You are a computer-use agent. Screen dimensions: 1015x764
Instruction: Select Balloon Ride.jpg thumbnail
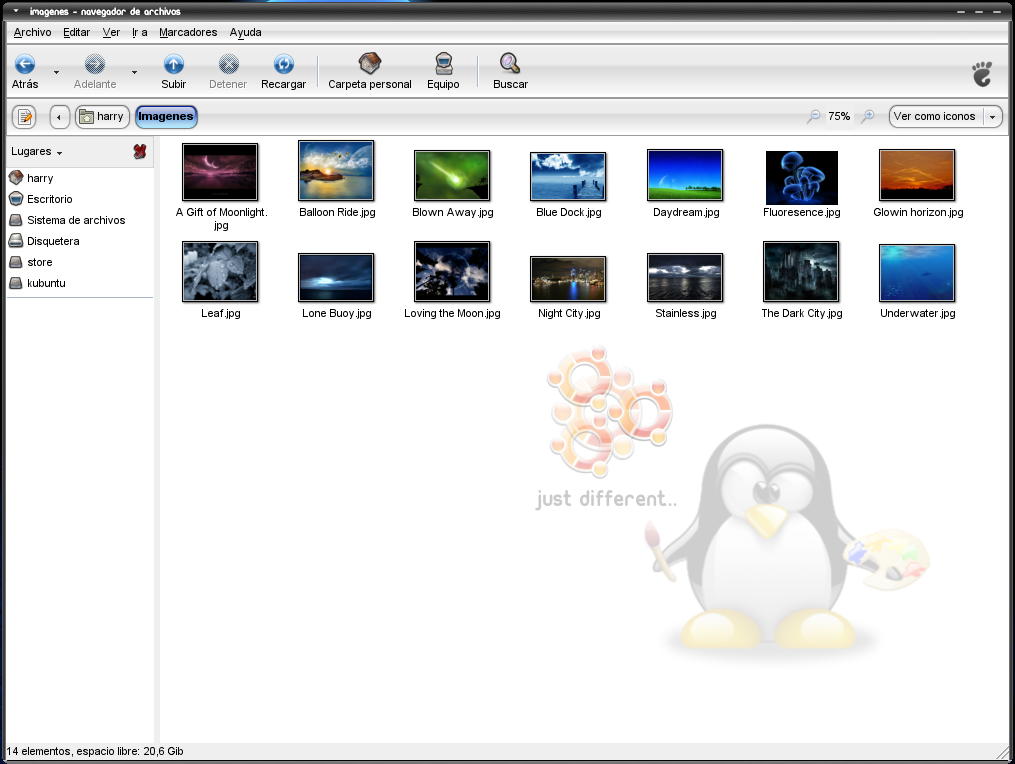tap(336, 170)
